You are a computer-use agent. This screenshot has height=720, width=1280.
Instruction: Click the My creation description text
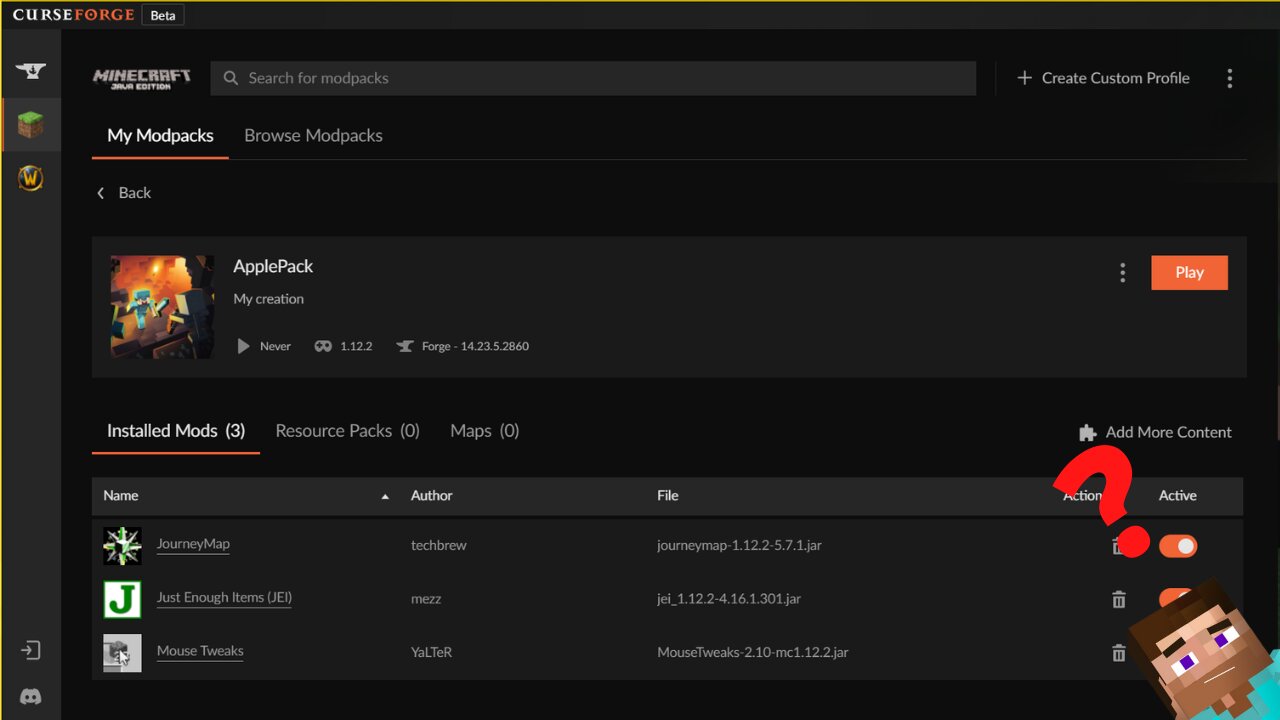(268, 299)
